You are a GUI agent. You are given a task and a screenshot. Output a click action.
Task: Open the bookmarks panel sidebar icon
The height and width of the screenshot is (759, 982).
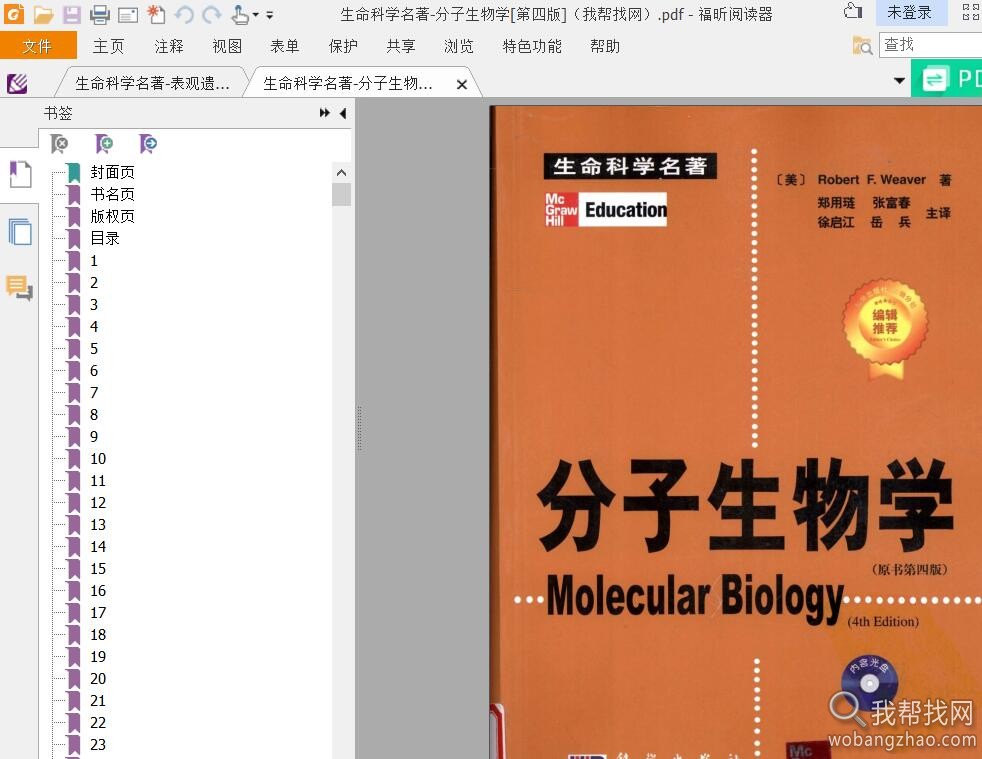[20, 174]
